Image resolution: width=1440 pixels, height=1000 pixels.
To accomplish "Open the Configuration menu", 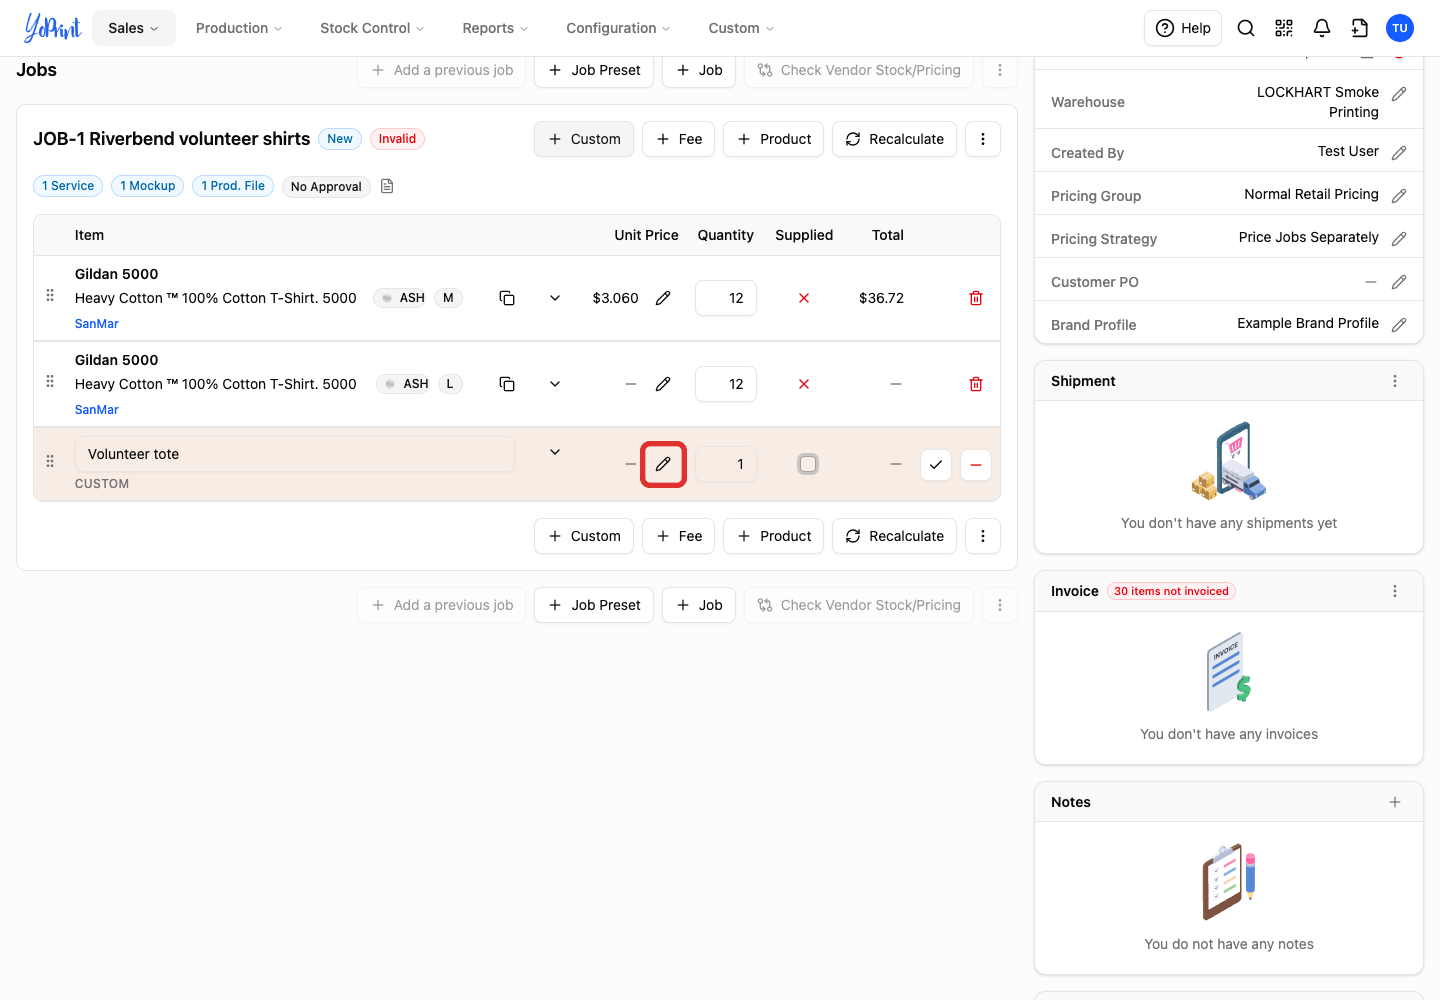I will pos(618,28).
